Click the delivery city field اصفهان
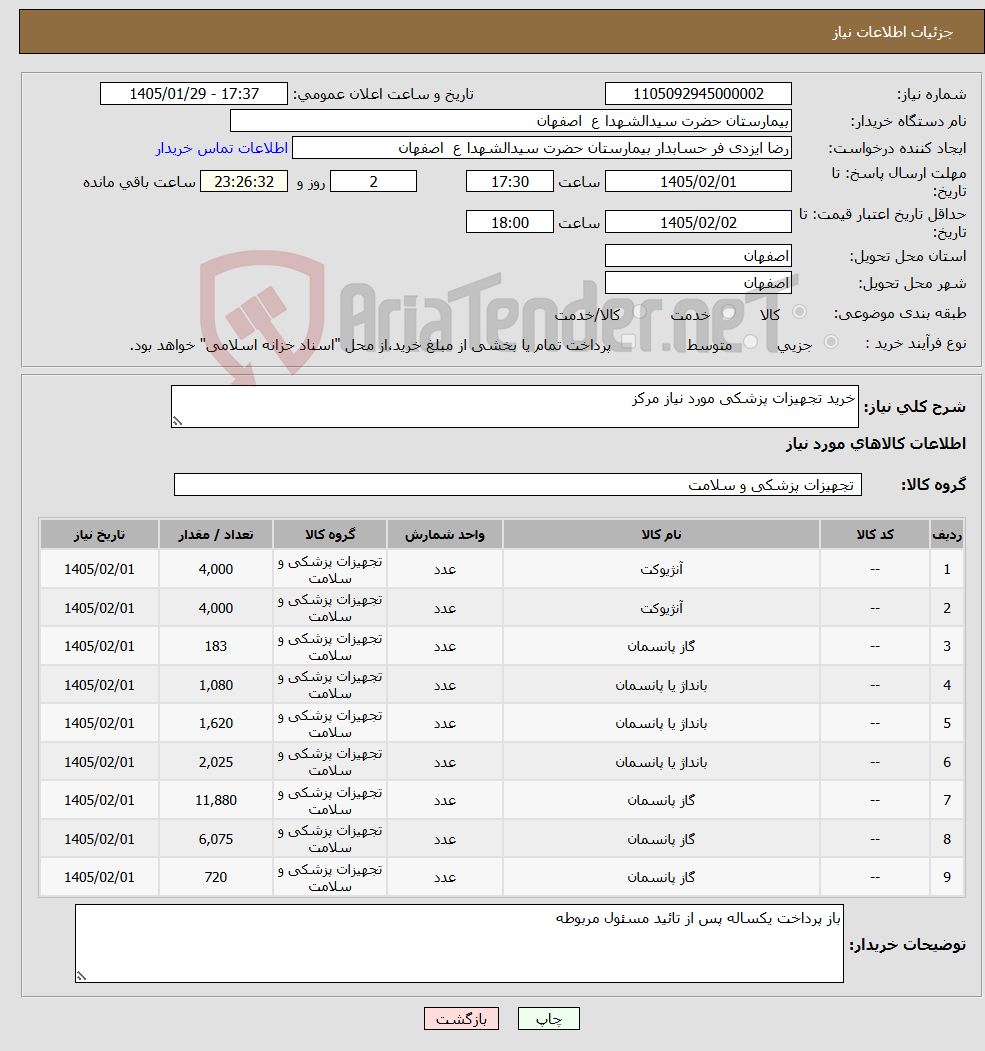This screenshot has width=985, height=1051. coord(698,283)
